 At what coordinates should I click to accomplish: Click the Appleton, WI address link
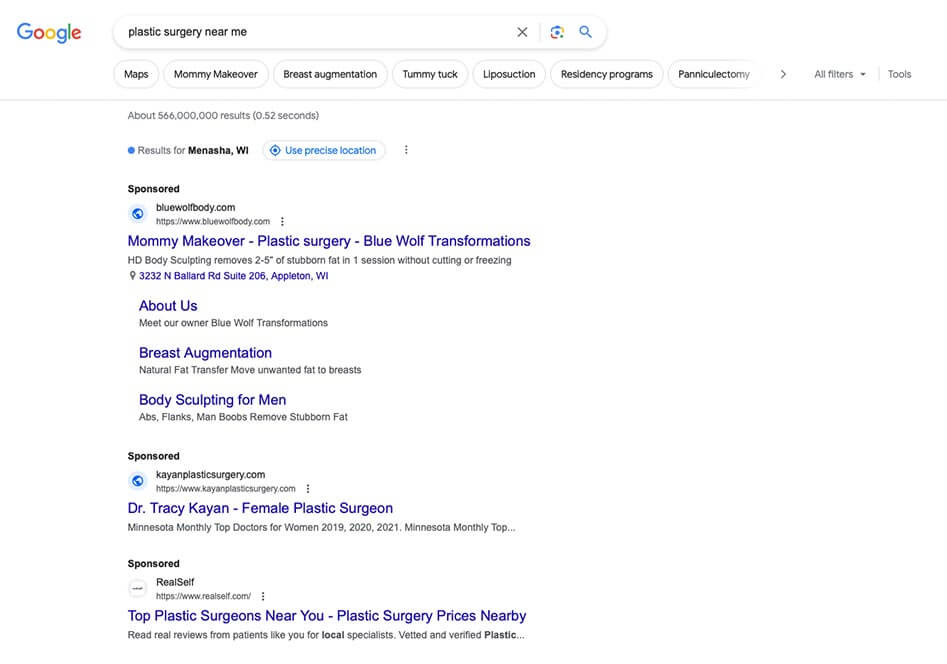point(233,276)
